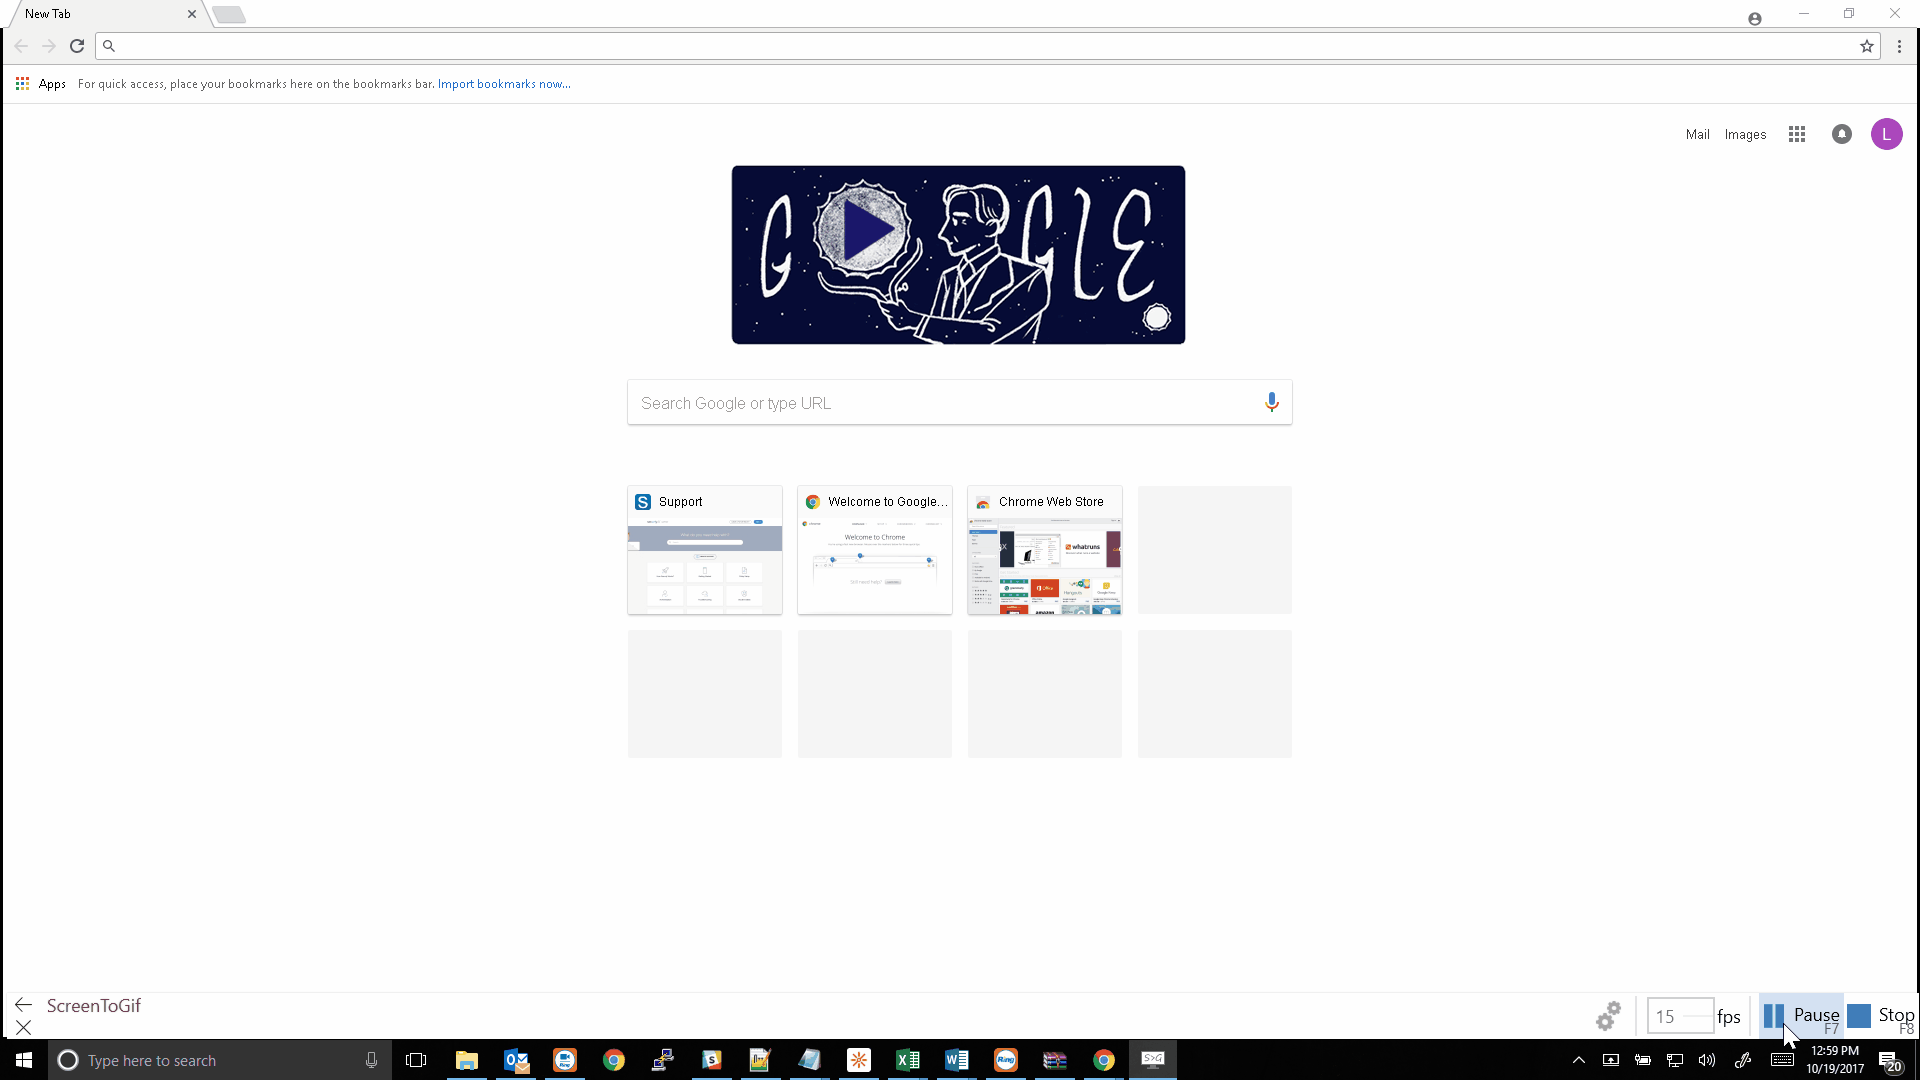Click the Type here to search box
The width and height of the screenshot is (1920, 1080).
tap(220, 1060)
